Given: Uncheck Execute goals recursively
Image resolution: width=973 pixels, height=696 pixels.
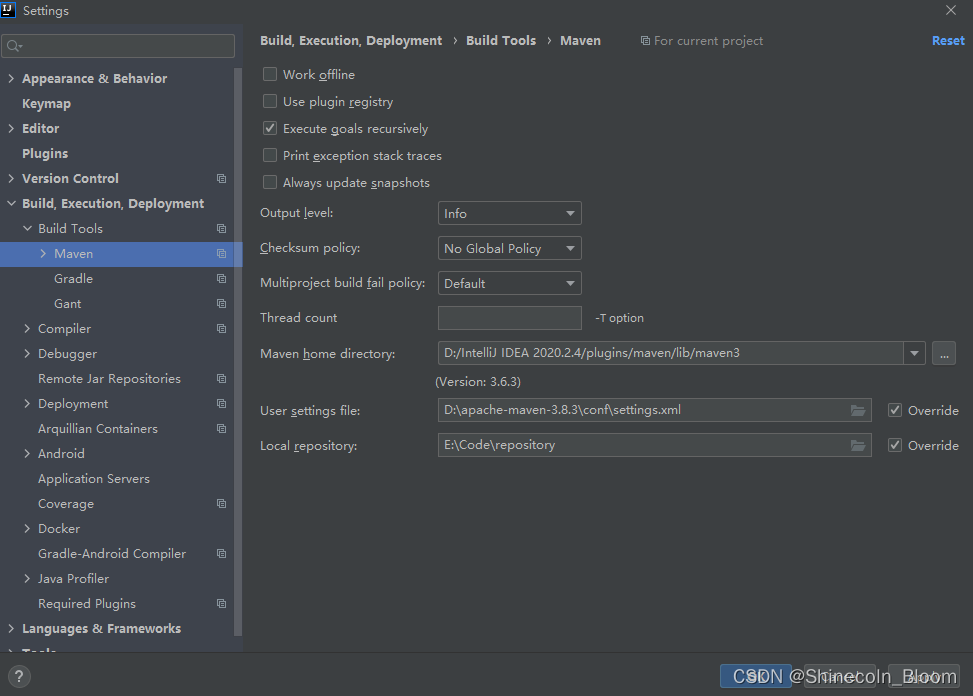Looking at the screenshot, I should tap(270, 128).
